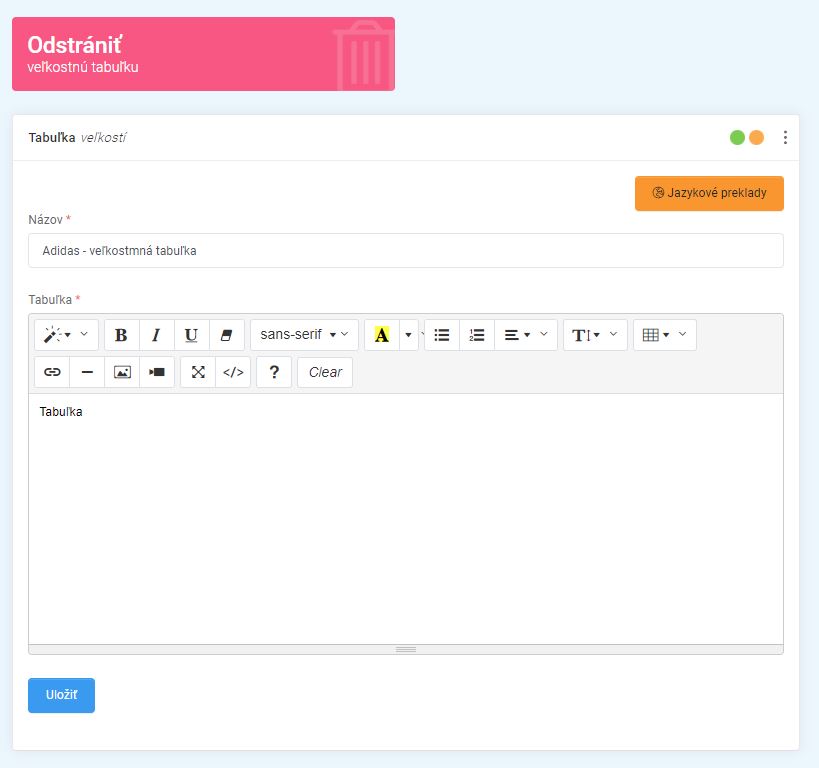Open the three-dot panel options menu

(785, 138)
